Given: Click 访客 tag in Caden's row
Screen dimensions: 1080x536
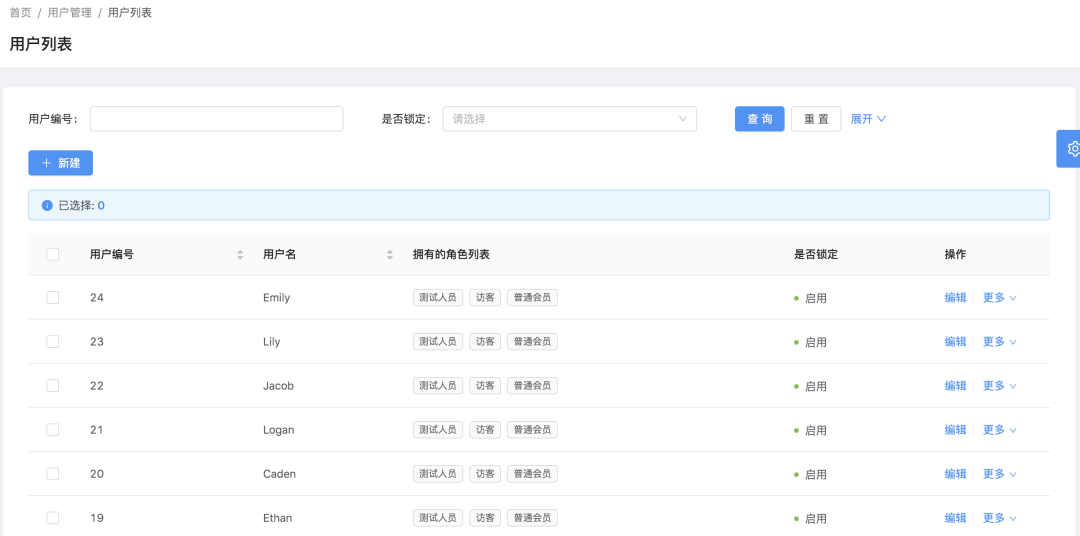Looking at the screenshot, I should point(485,474).
